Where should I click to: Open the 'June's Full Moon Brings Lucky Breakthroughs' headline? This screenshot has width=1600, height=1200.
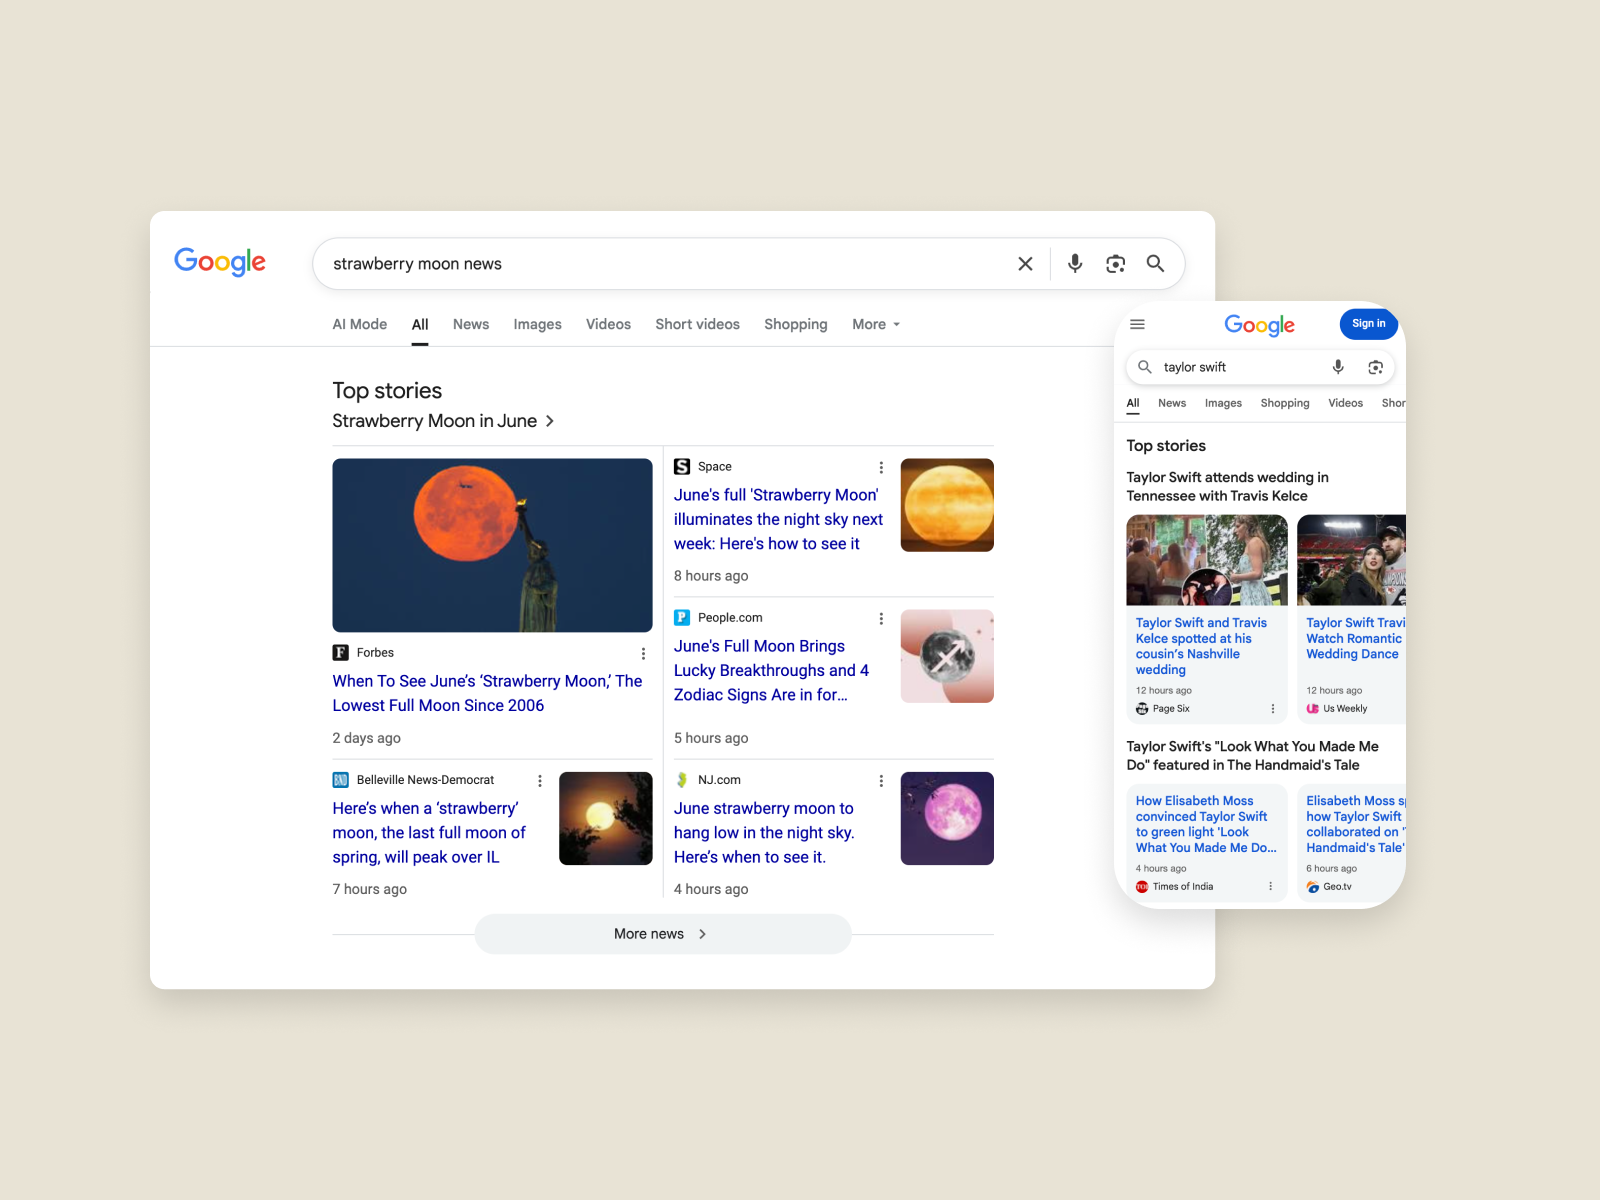point(771,671)
